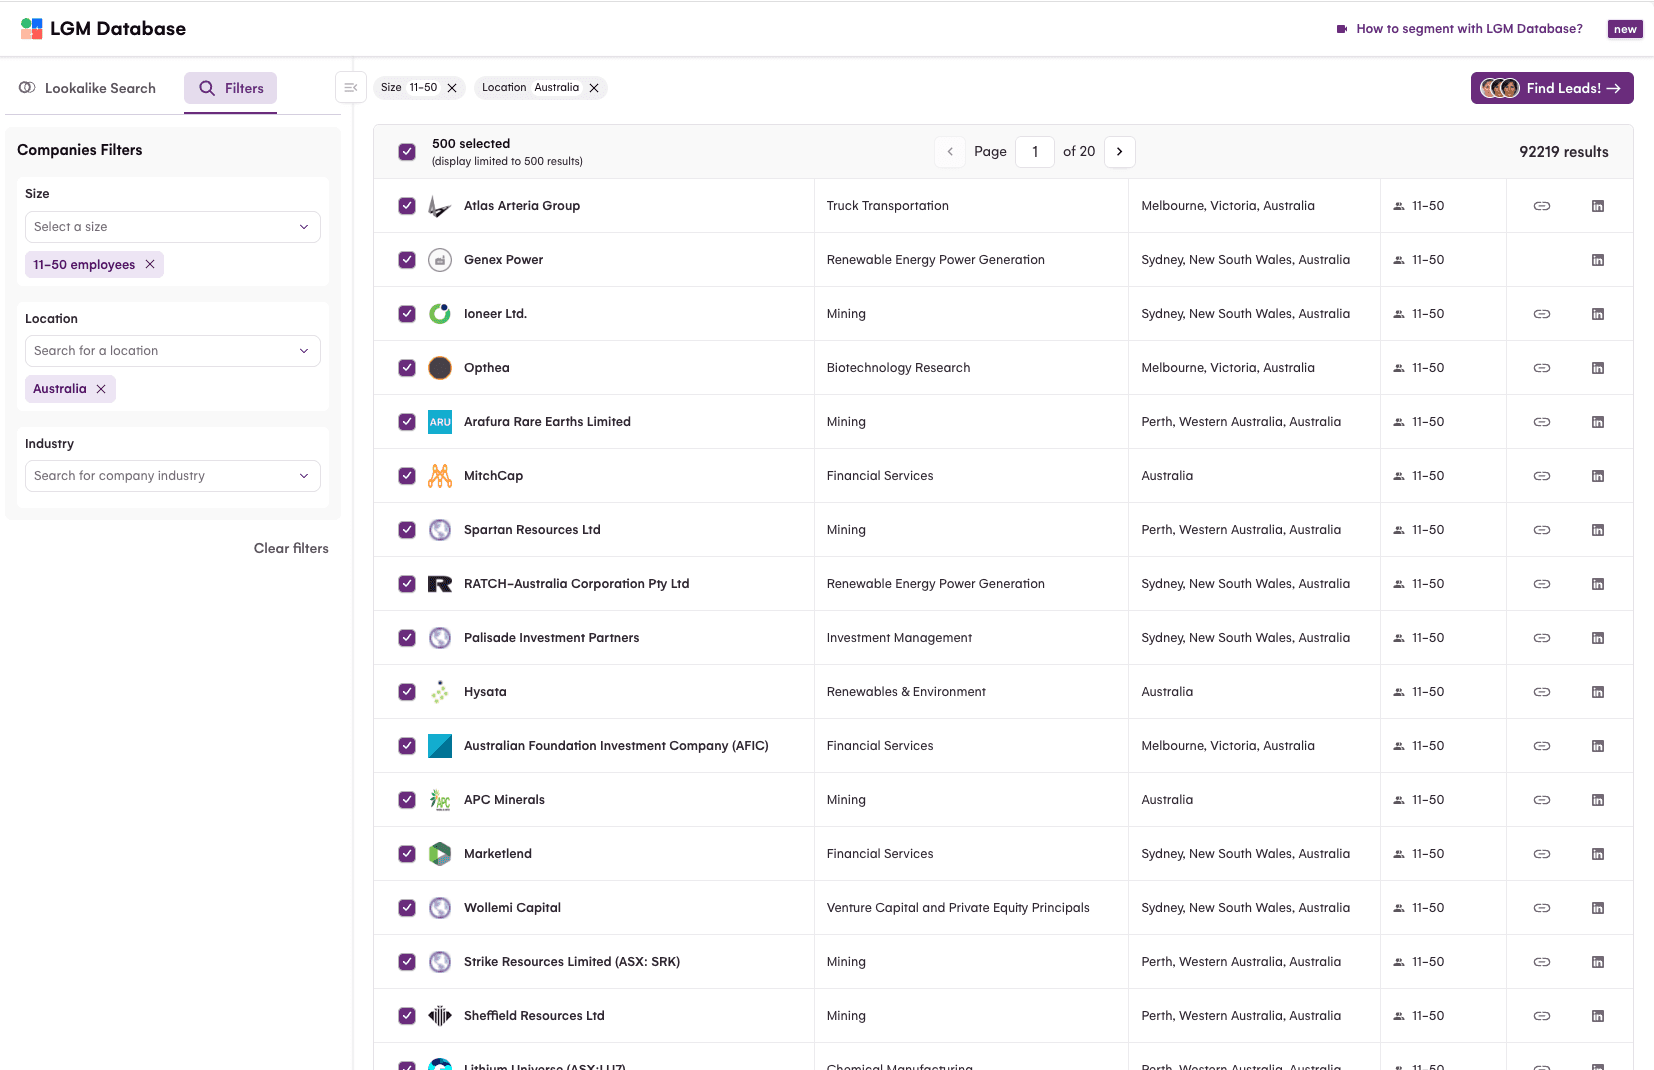Expand the company industry dropdown

click(x=172, y=475)
